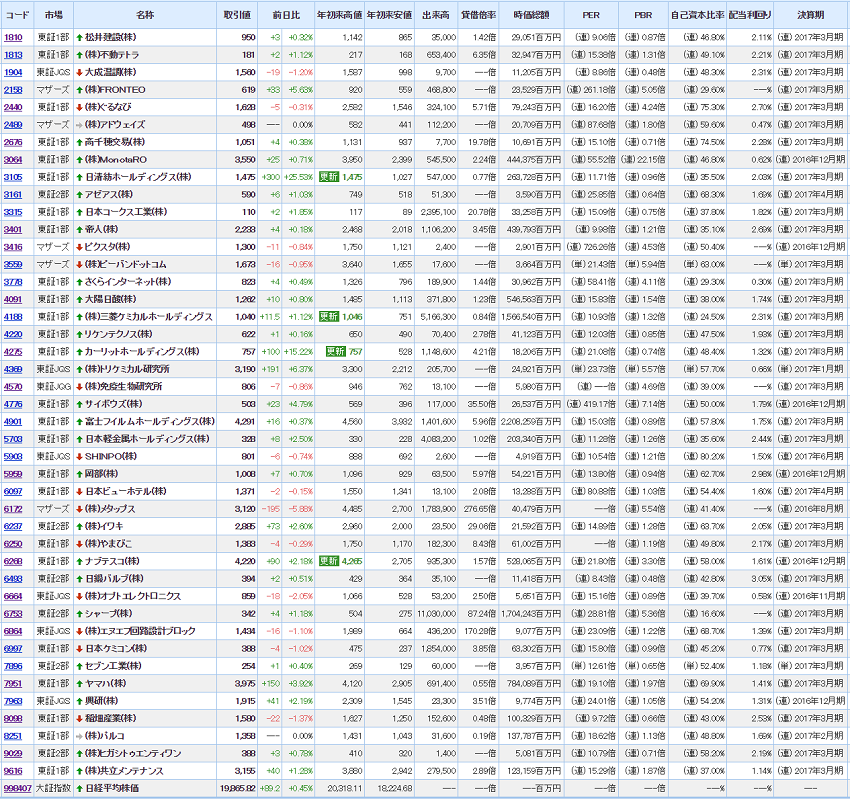Screen dimensions: 850x800
Task: Select the company name 富士フイルムホールディングス(株)
Action: coord(150,422)
